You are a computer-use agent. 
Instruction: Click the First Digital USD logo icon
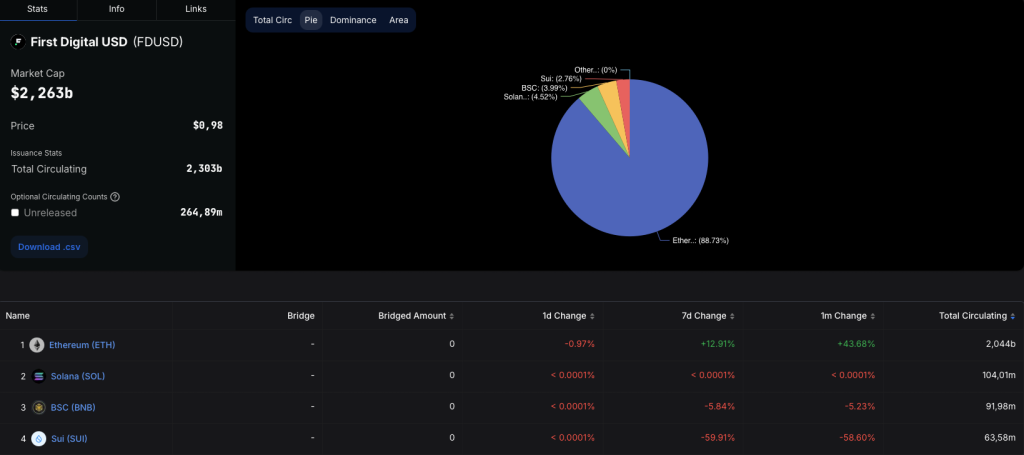pyautogui.click(x=17, y=42)
